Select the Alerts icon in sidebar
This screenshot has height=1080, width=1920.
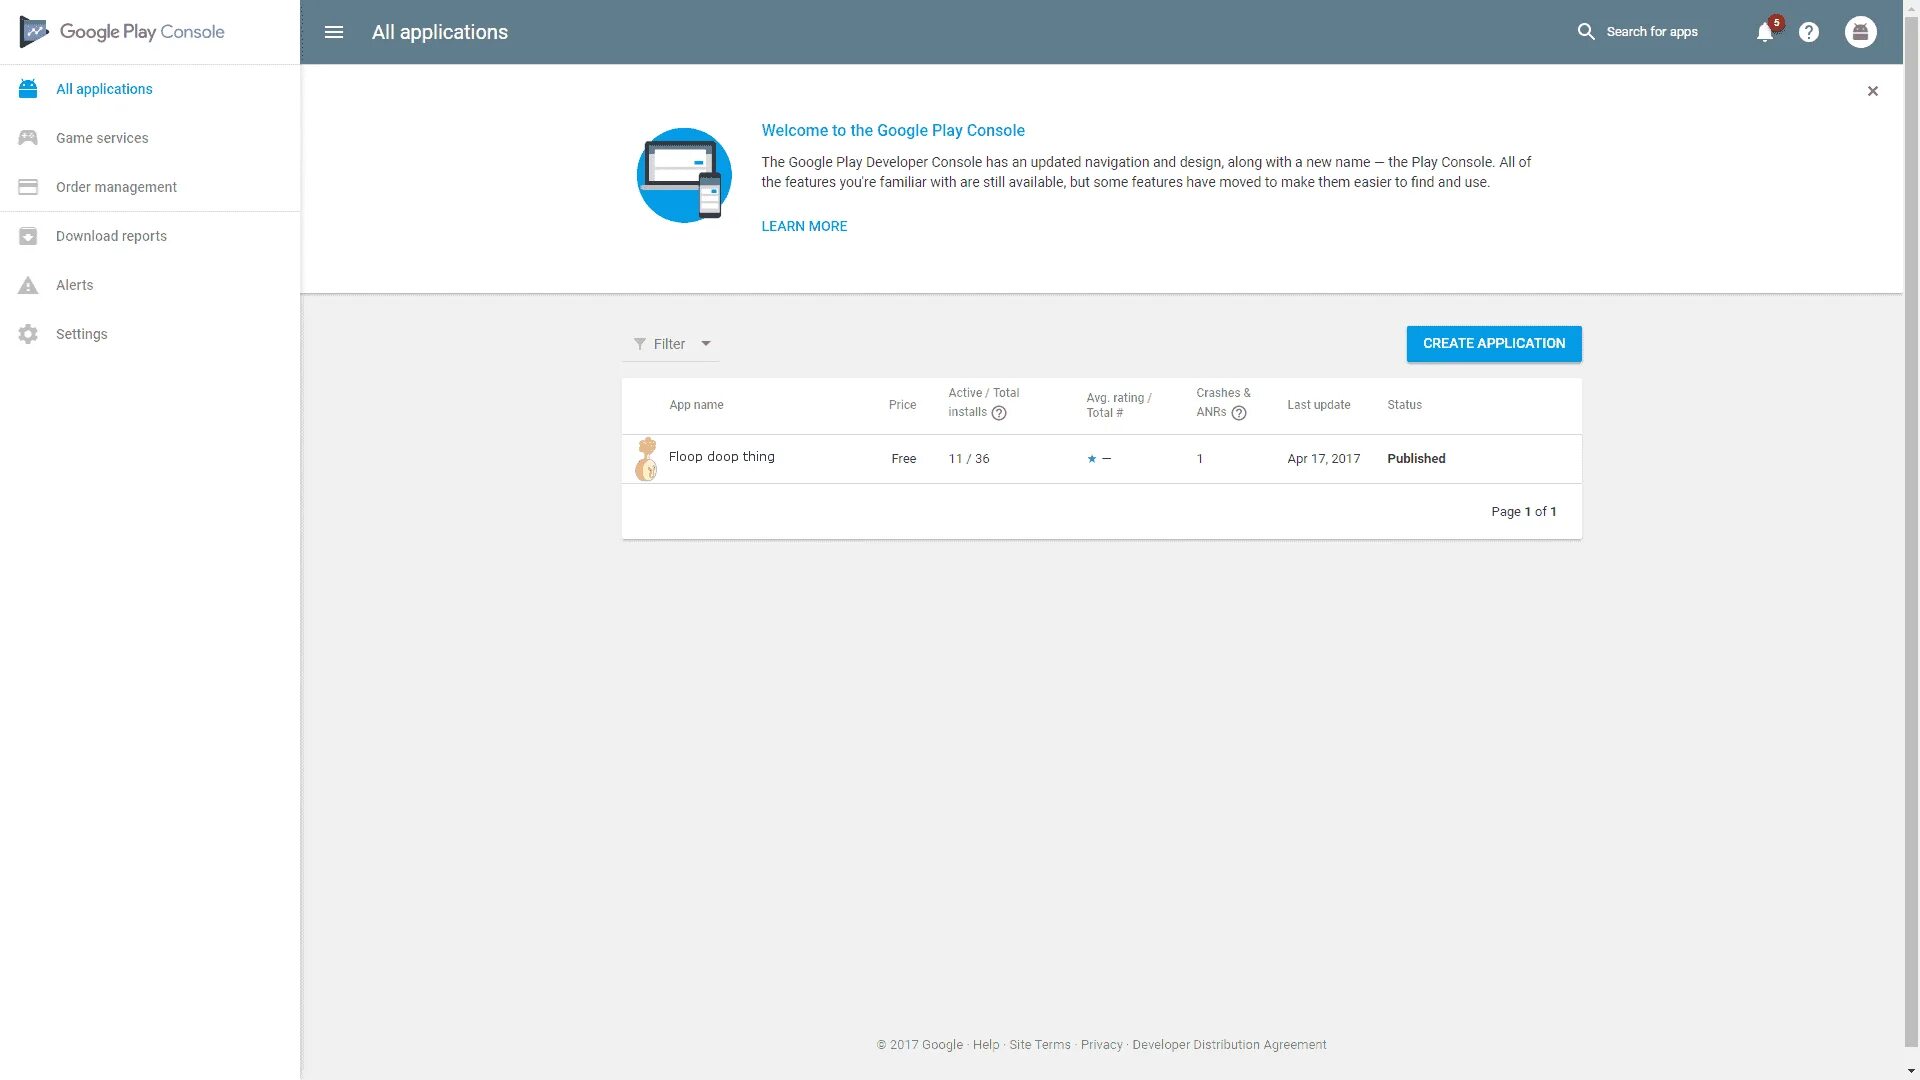click(28, 285)
